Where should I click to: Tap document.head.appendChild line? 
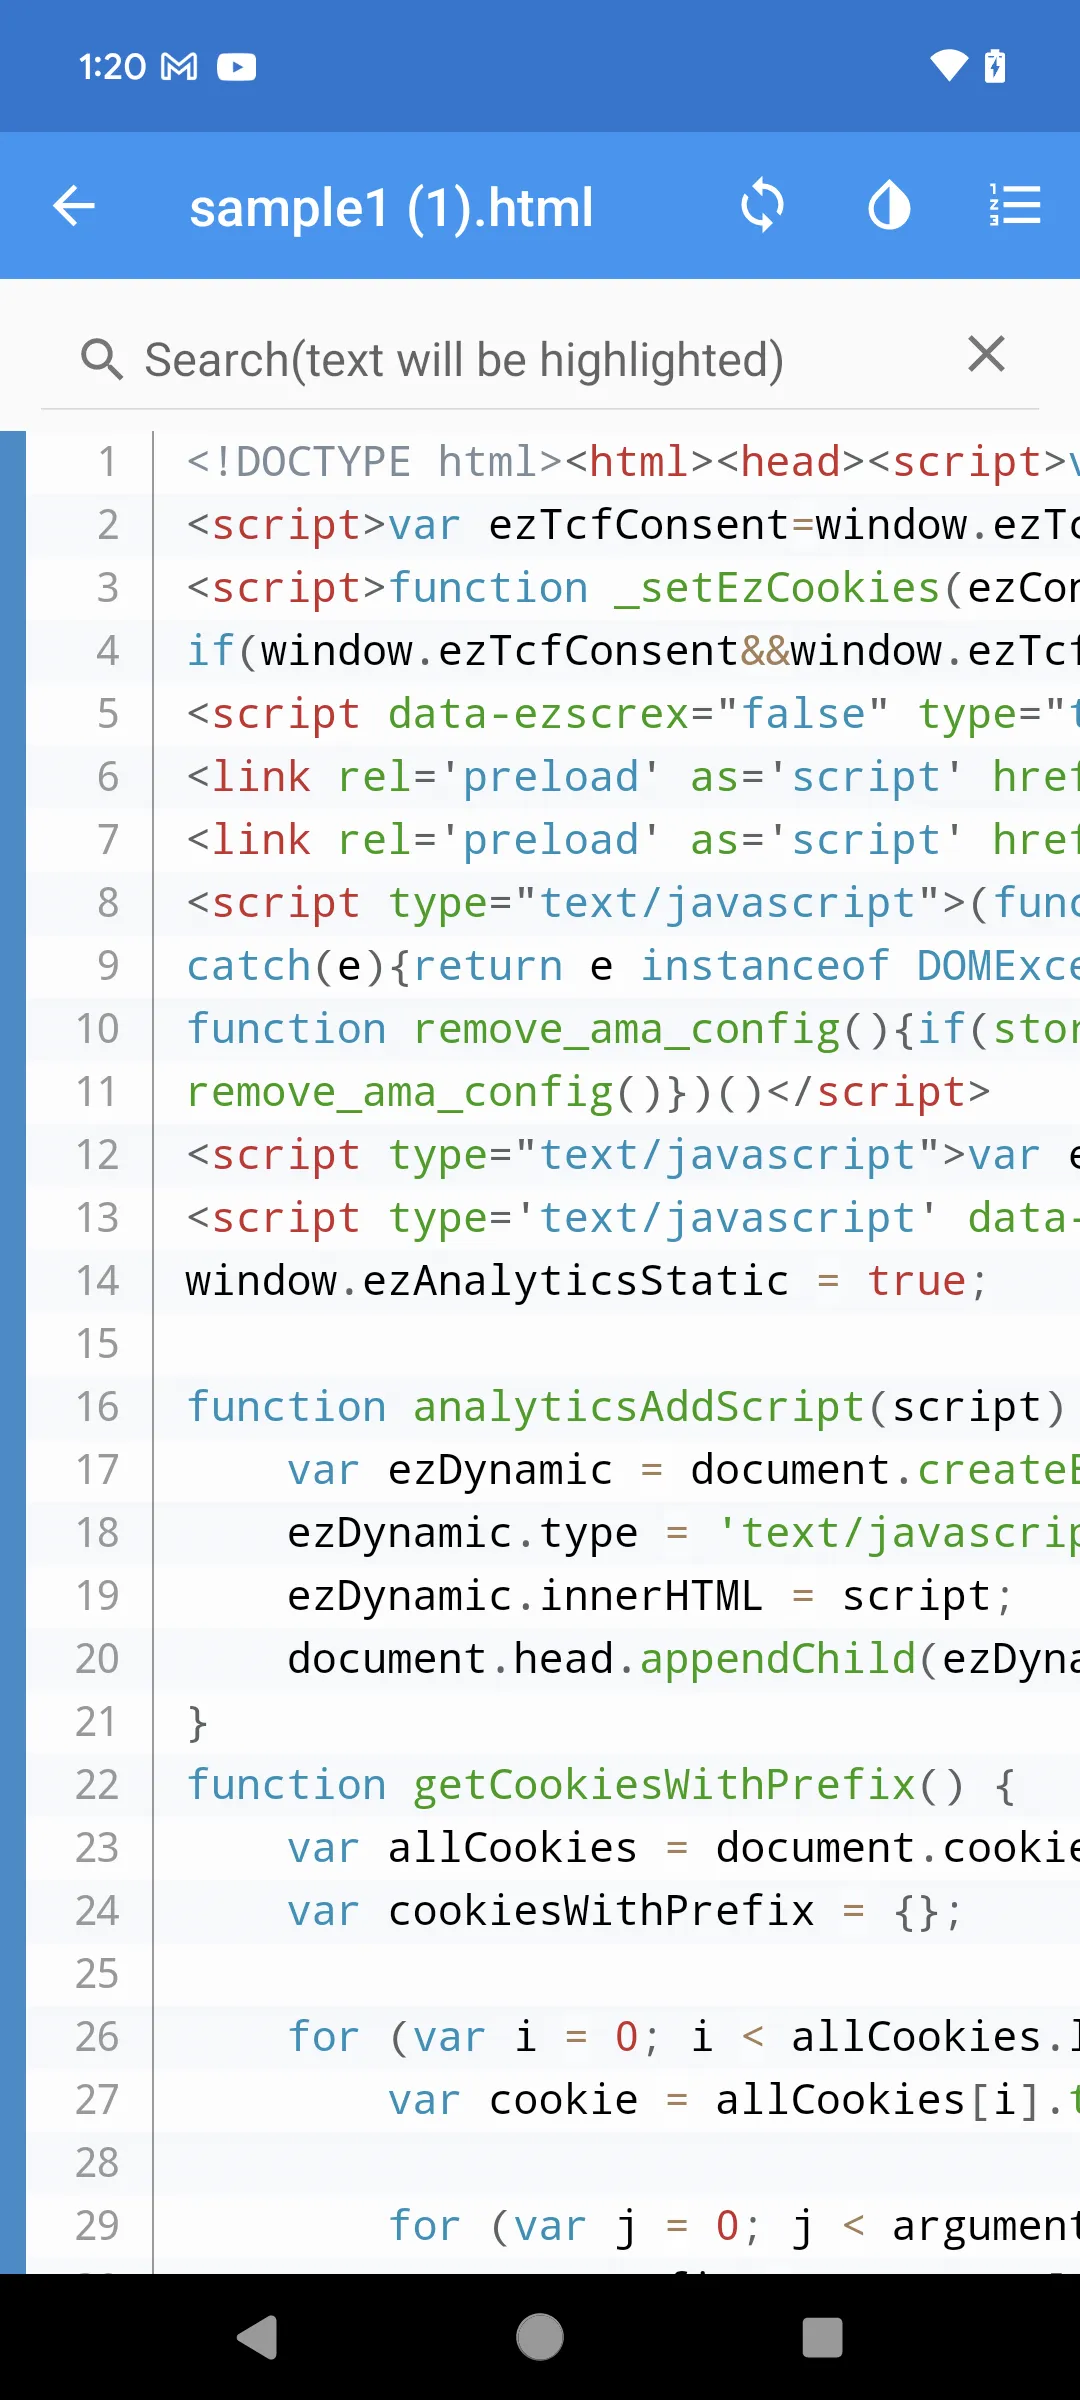[683, 1659]
